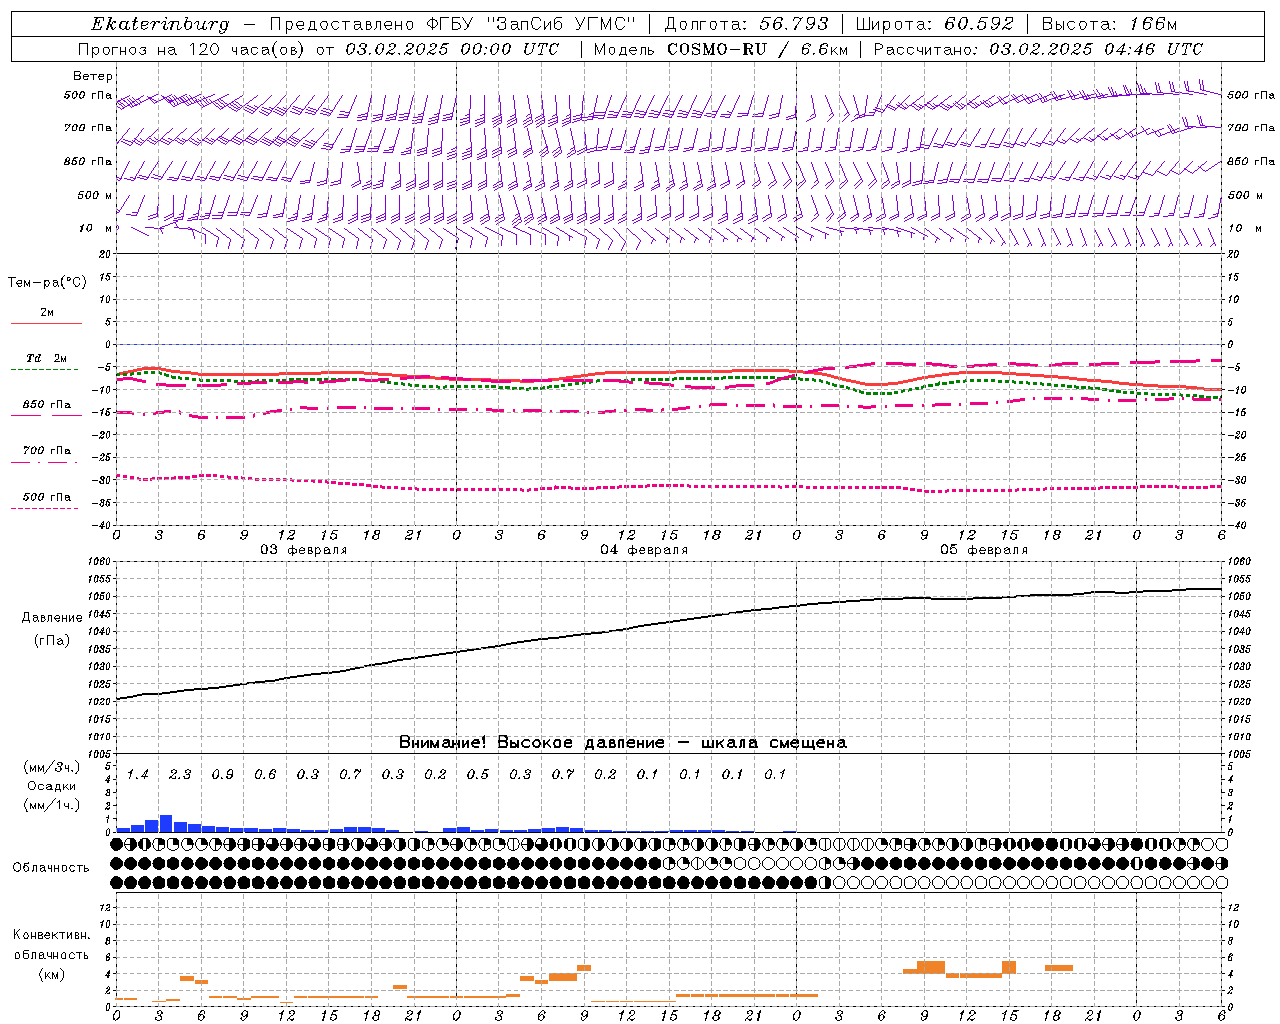Image resolution: width=1280 pixels, height=1024 pixels.
Task: Click the "04 февраля" date label
Action: coord(644,550)
